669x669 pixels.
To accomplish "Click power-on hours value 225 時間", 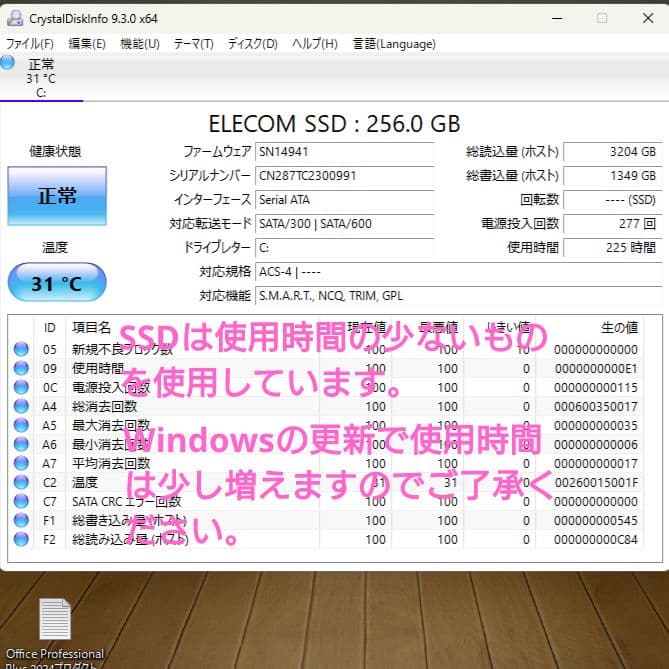I will [613, 248].
